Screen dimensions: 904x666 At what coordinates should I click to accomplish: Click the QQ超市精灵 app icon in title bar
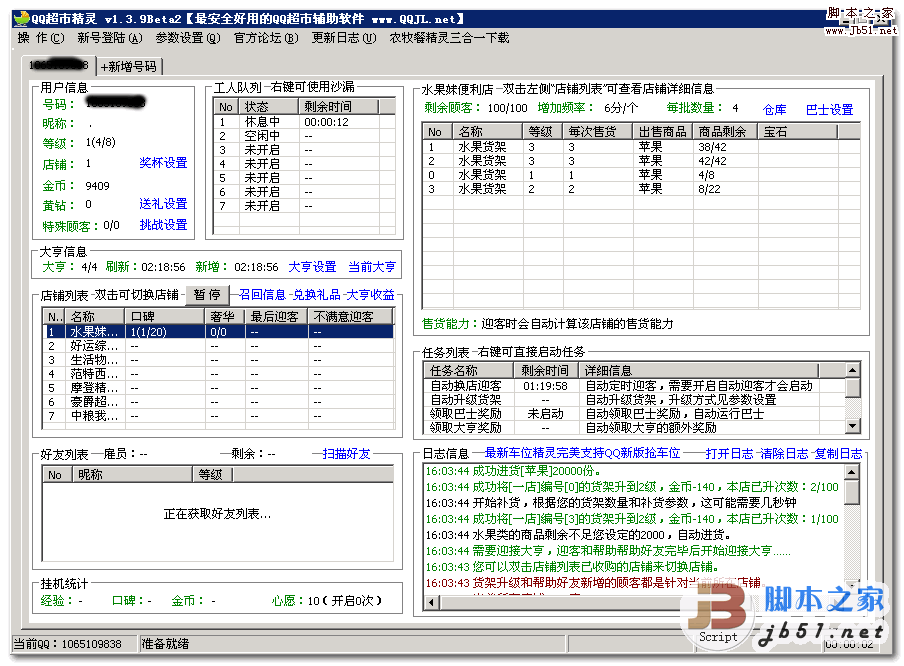(x=21, y=18)
